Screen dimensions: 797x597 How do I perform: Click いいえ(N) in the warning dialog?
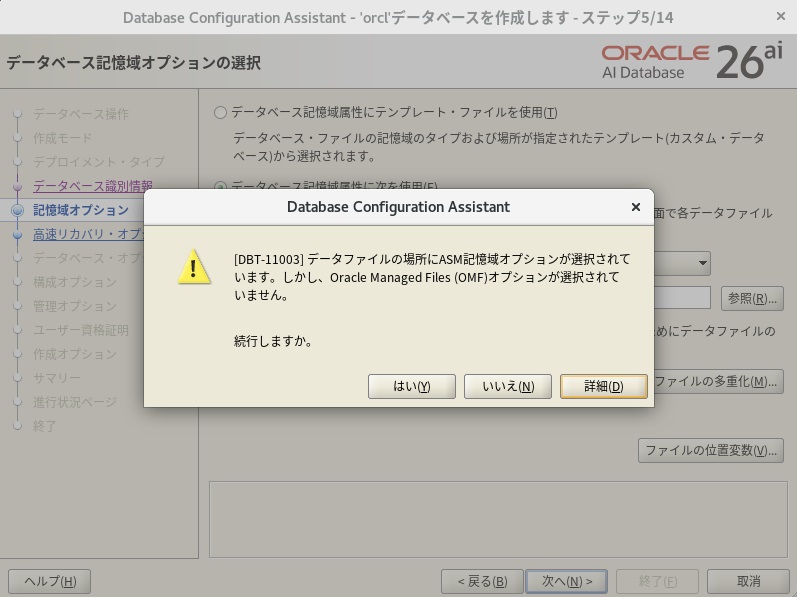[x=508, y=387]
